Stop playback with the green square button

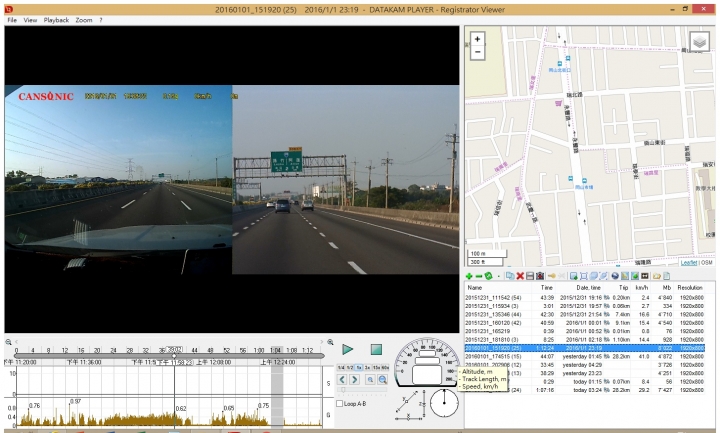pos(376,349)
